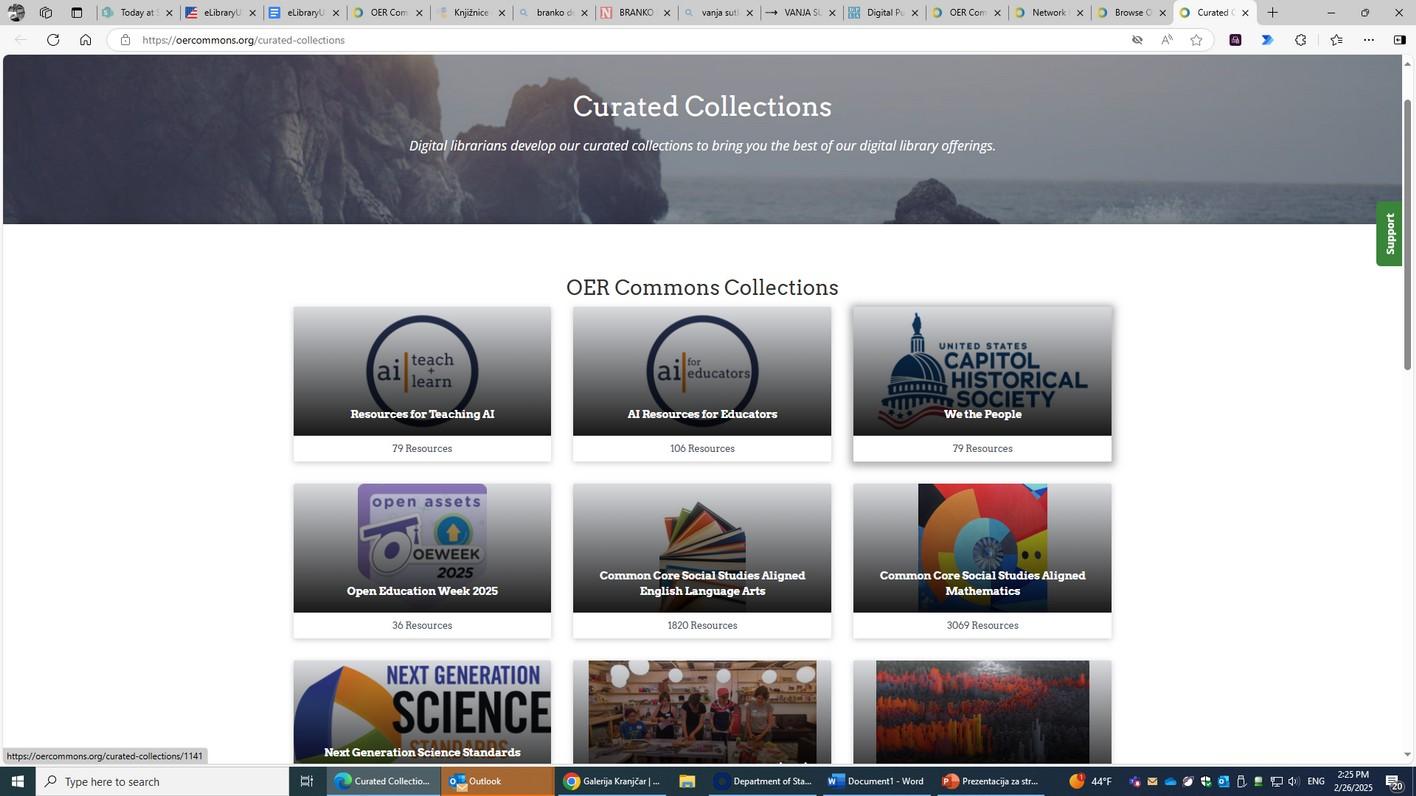This screenshot has width=1416, height=796.
Task: Open Outlook from the taskbar
Action: point(497,781)
